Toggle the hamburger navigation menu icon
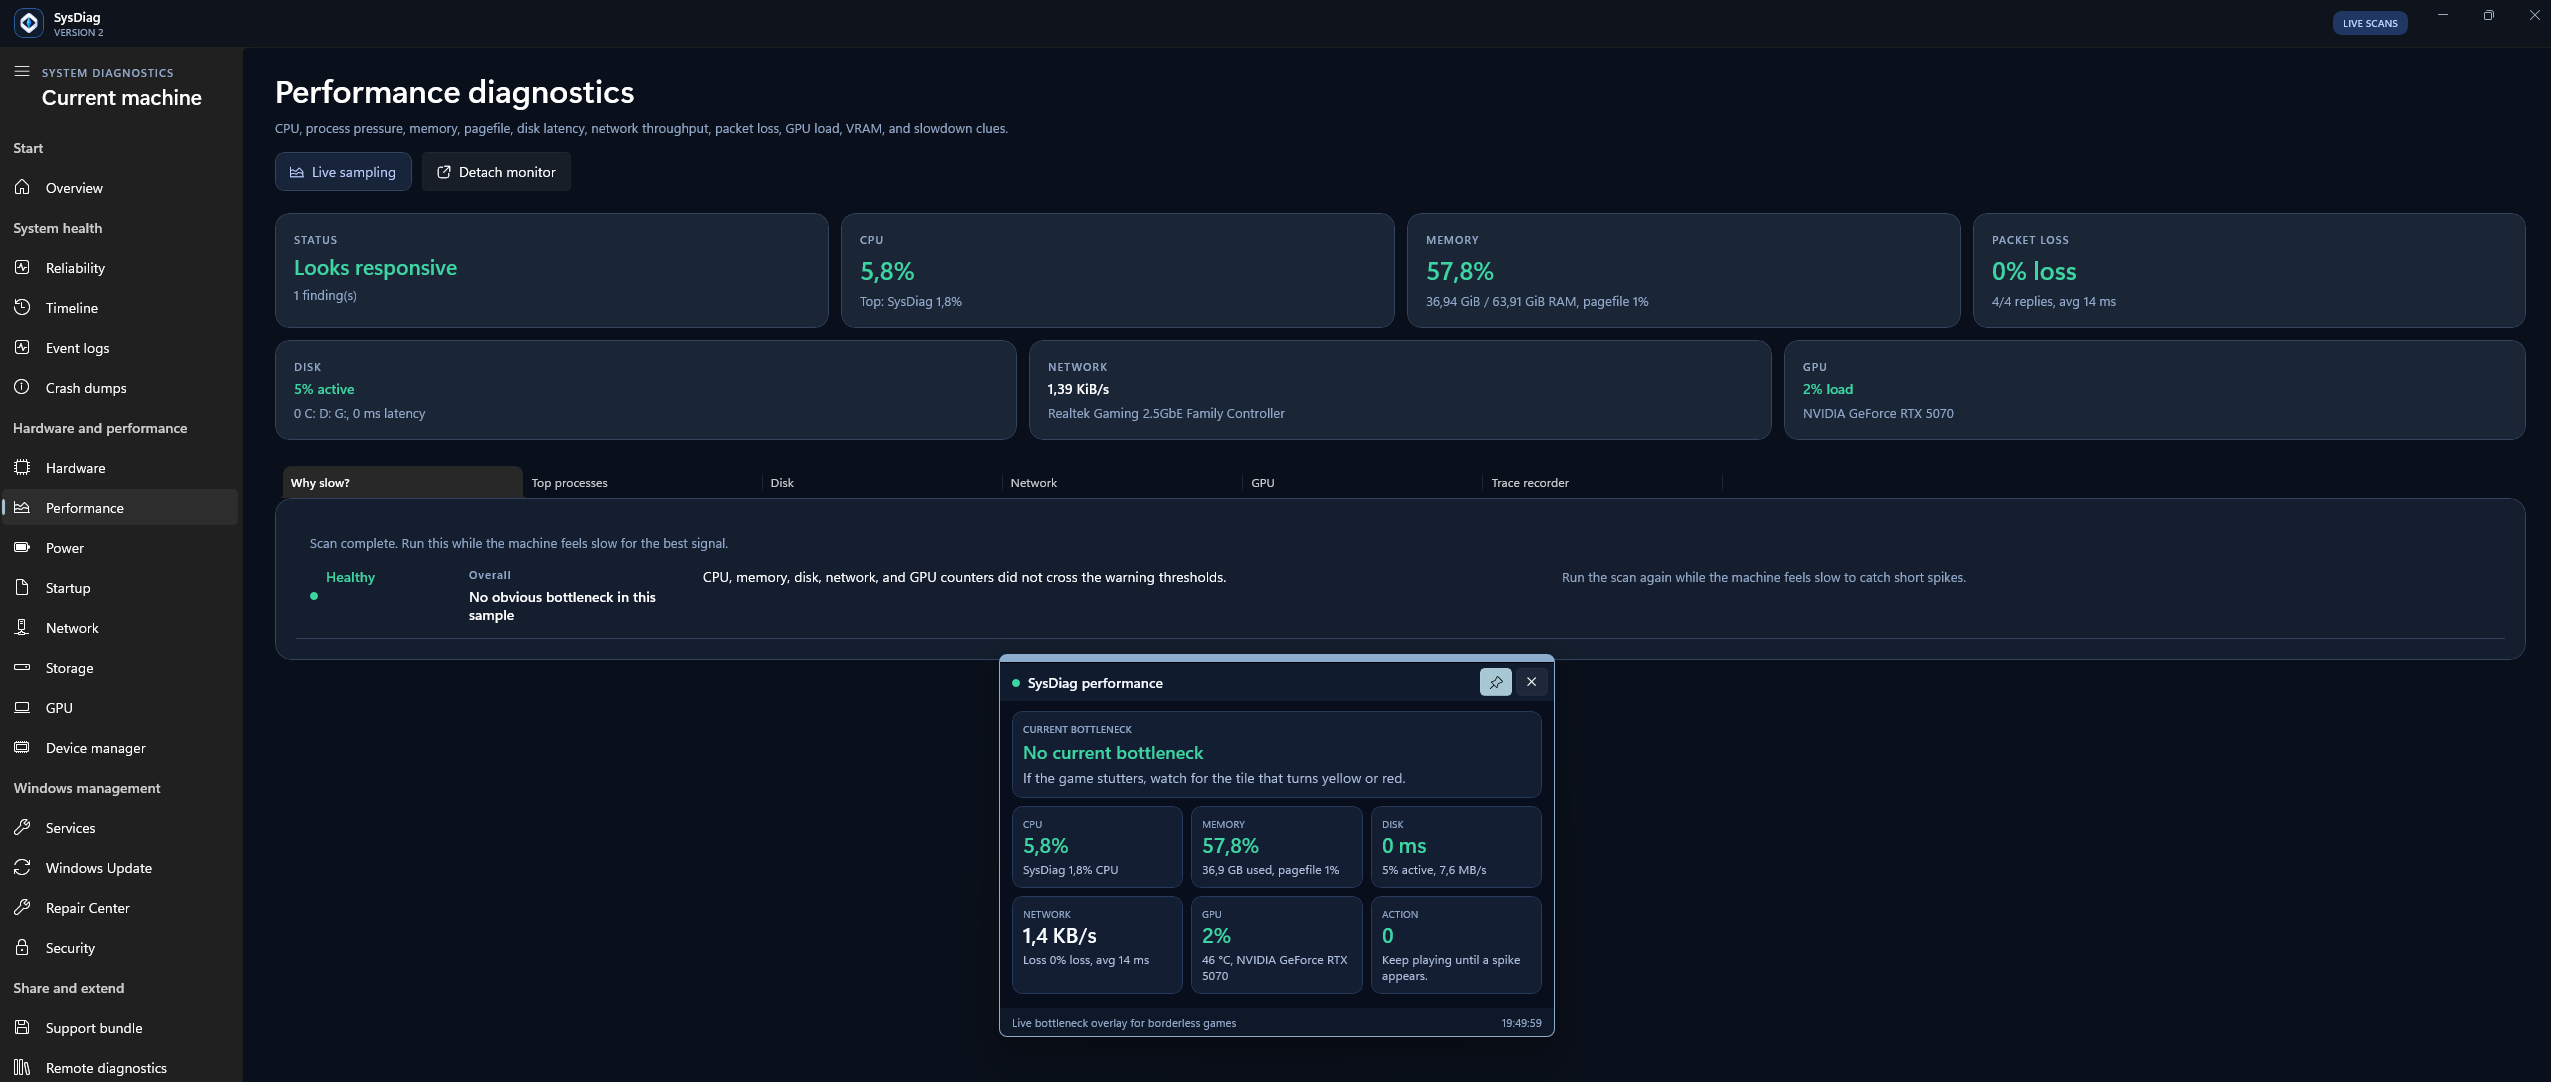 click(22, 71)
